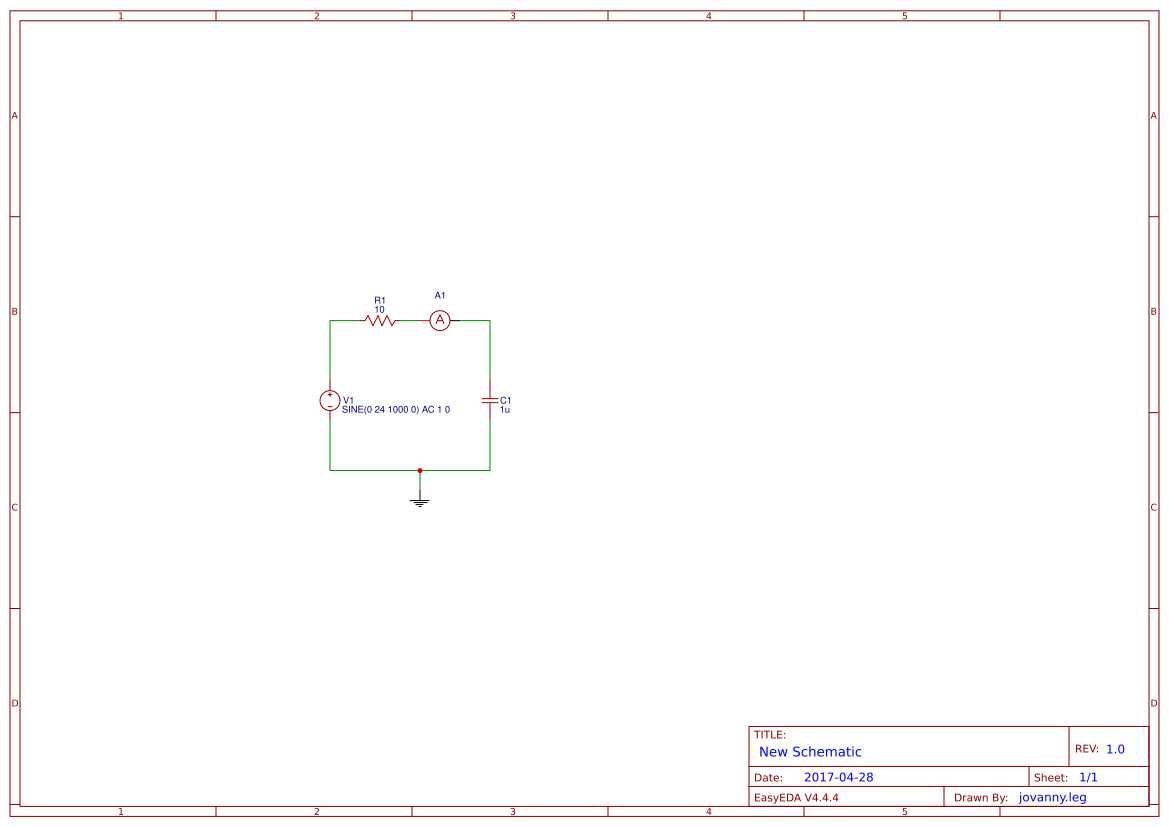Click the zone marker B on the left border
The image size is (1169, 827).
point(13,311)
